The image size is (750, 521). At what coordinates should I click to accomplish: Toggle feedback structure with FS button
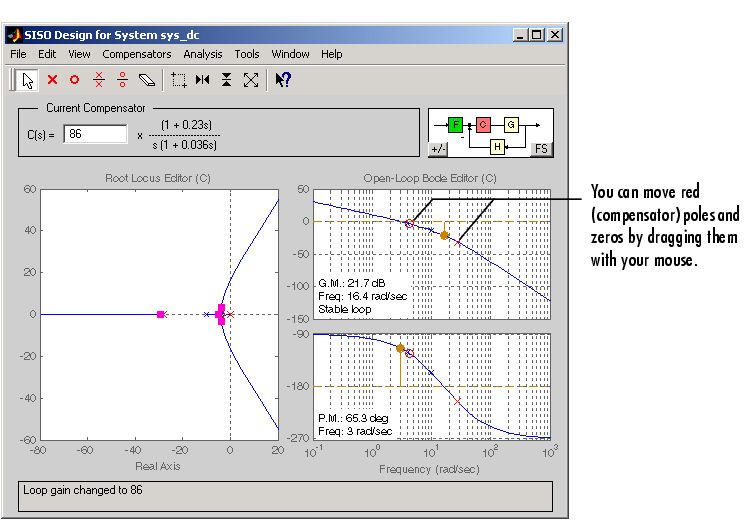pyautogui.click(x=540, y=149)
